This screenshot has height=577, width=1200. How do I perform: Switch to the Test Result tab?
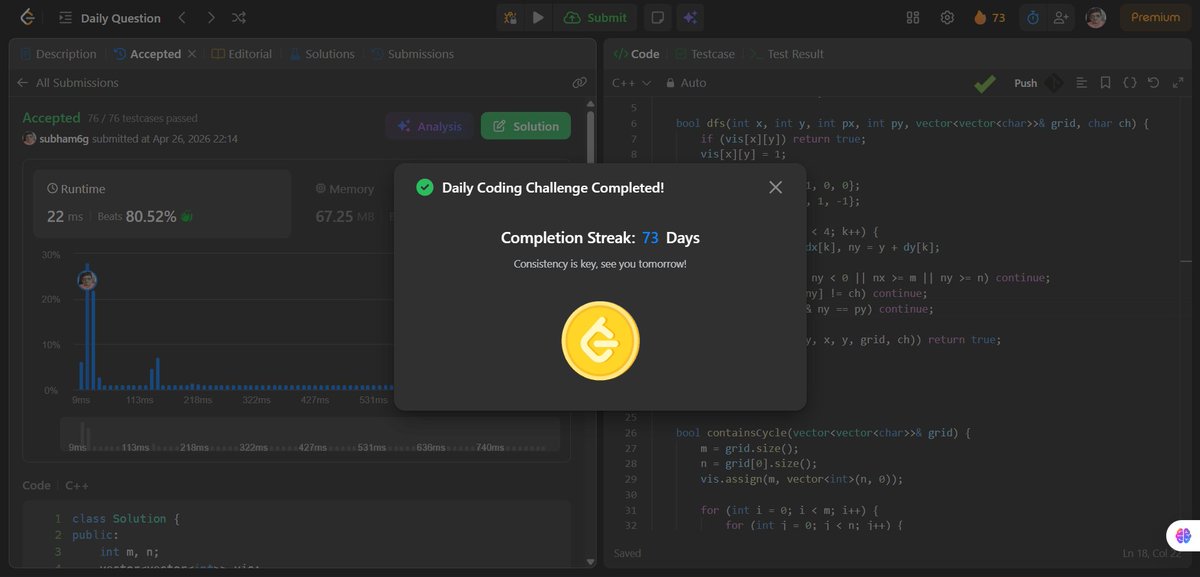(x=786, y=54)
